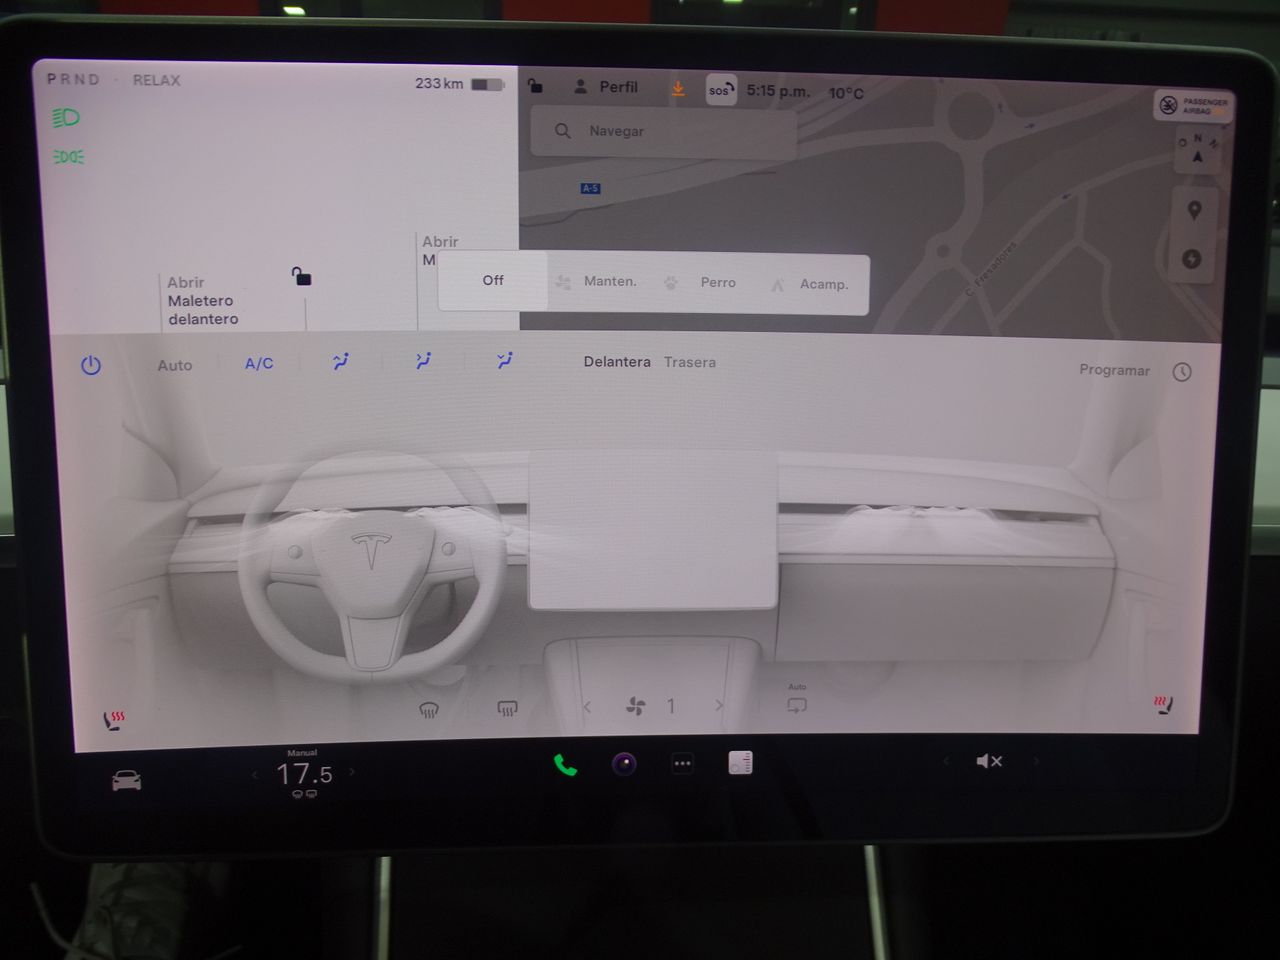The width and height of the screenshot is (1280, 960).
Task: Tap the 233 km range text
Action: 439,84
